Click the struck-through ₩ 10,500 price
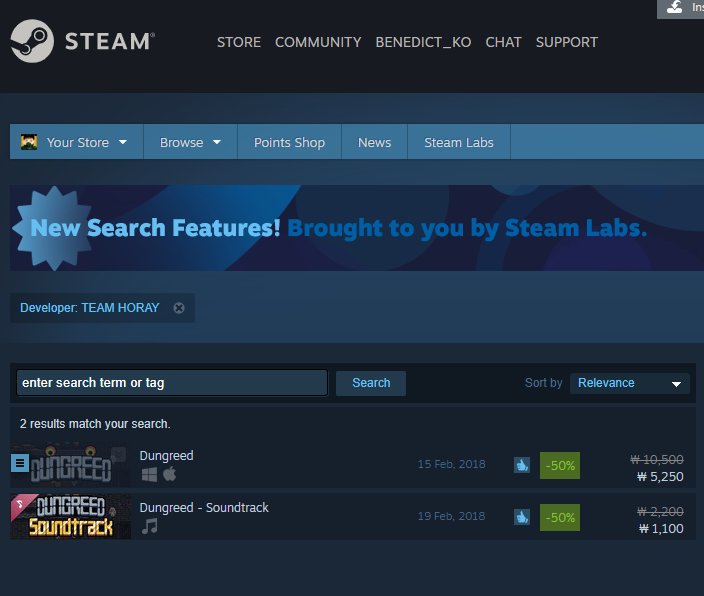Screen dimensions: 704x596 click(657, 459)
